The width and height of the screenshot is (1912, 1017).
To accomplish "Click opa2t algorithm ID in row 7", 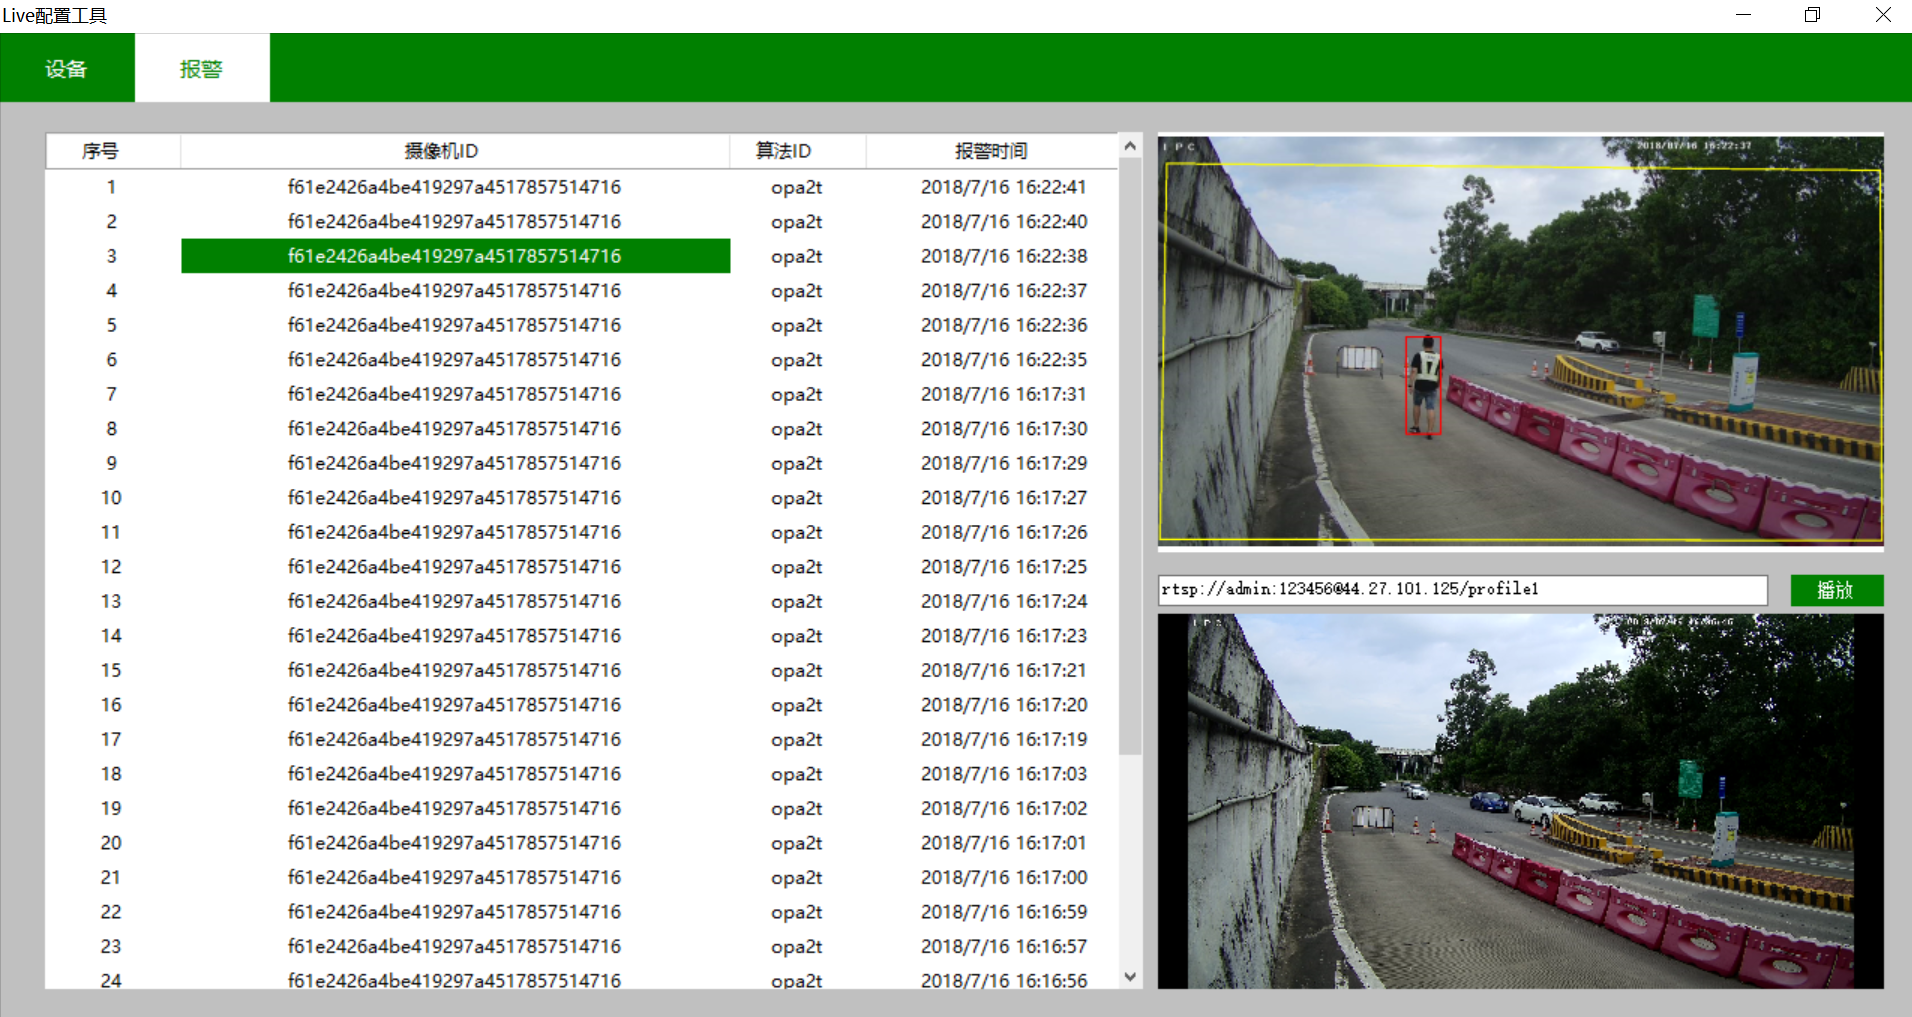I will coord(797,394).
